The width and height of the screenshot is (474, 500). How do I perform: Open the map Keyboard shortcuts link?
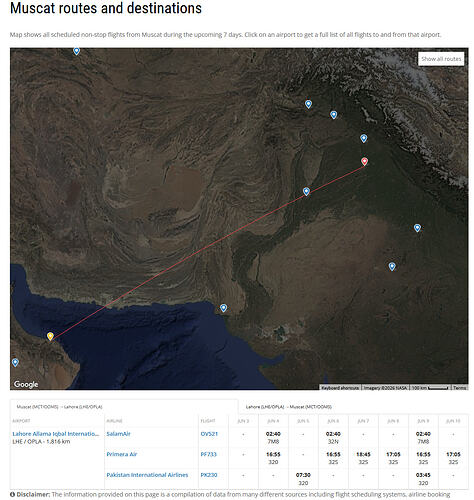coord(340,388)
